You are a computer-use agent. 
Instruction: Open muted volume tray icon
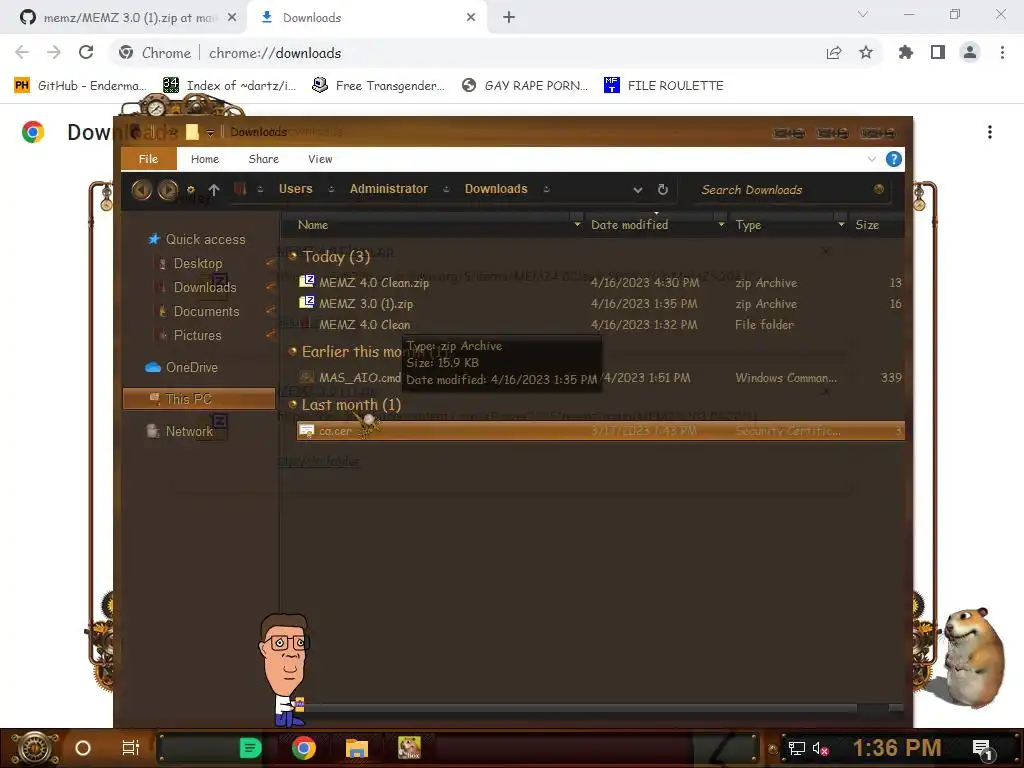[x=820, y=748]
